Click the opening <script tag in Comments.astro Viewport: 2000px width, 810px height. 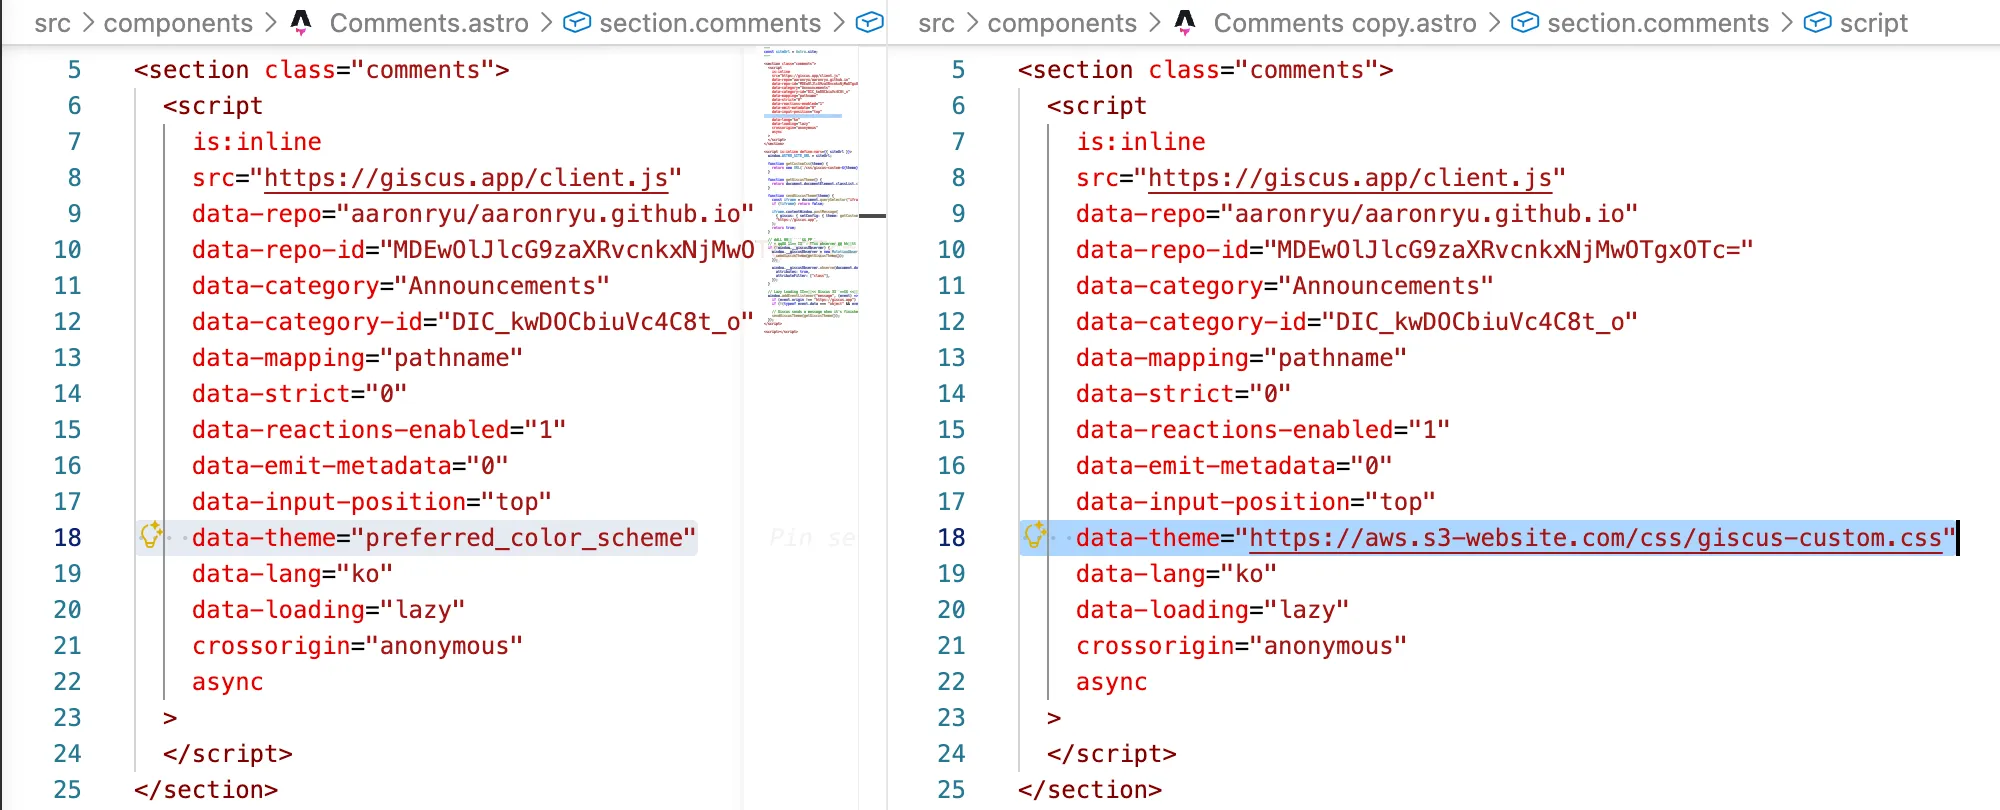pos(213,106)
